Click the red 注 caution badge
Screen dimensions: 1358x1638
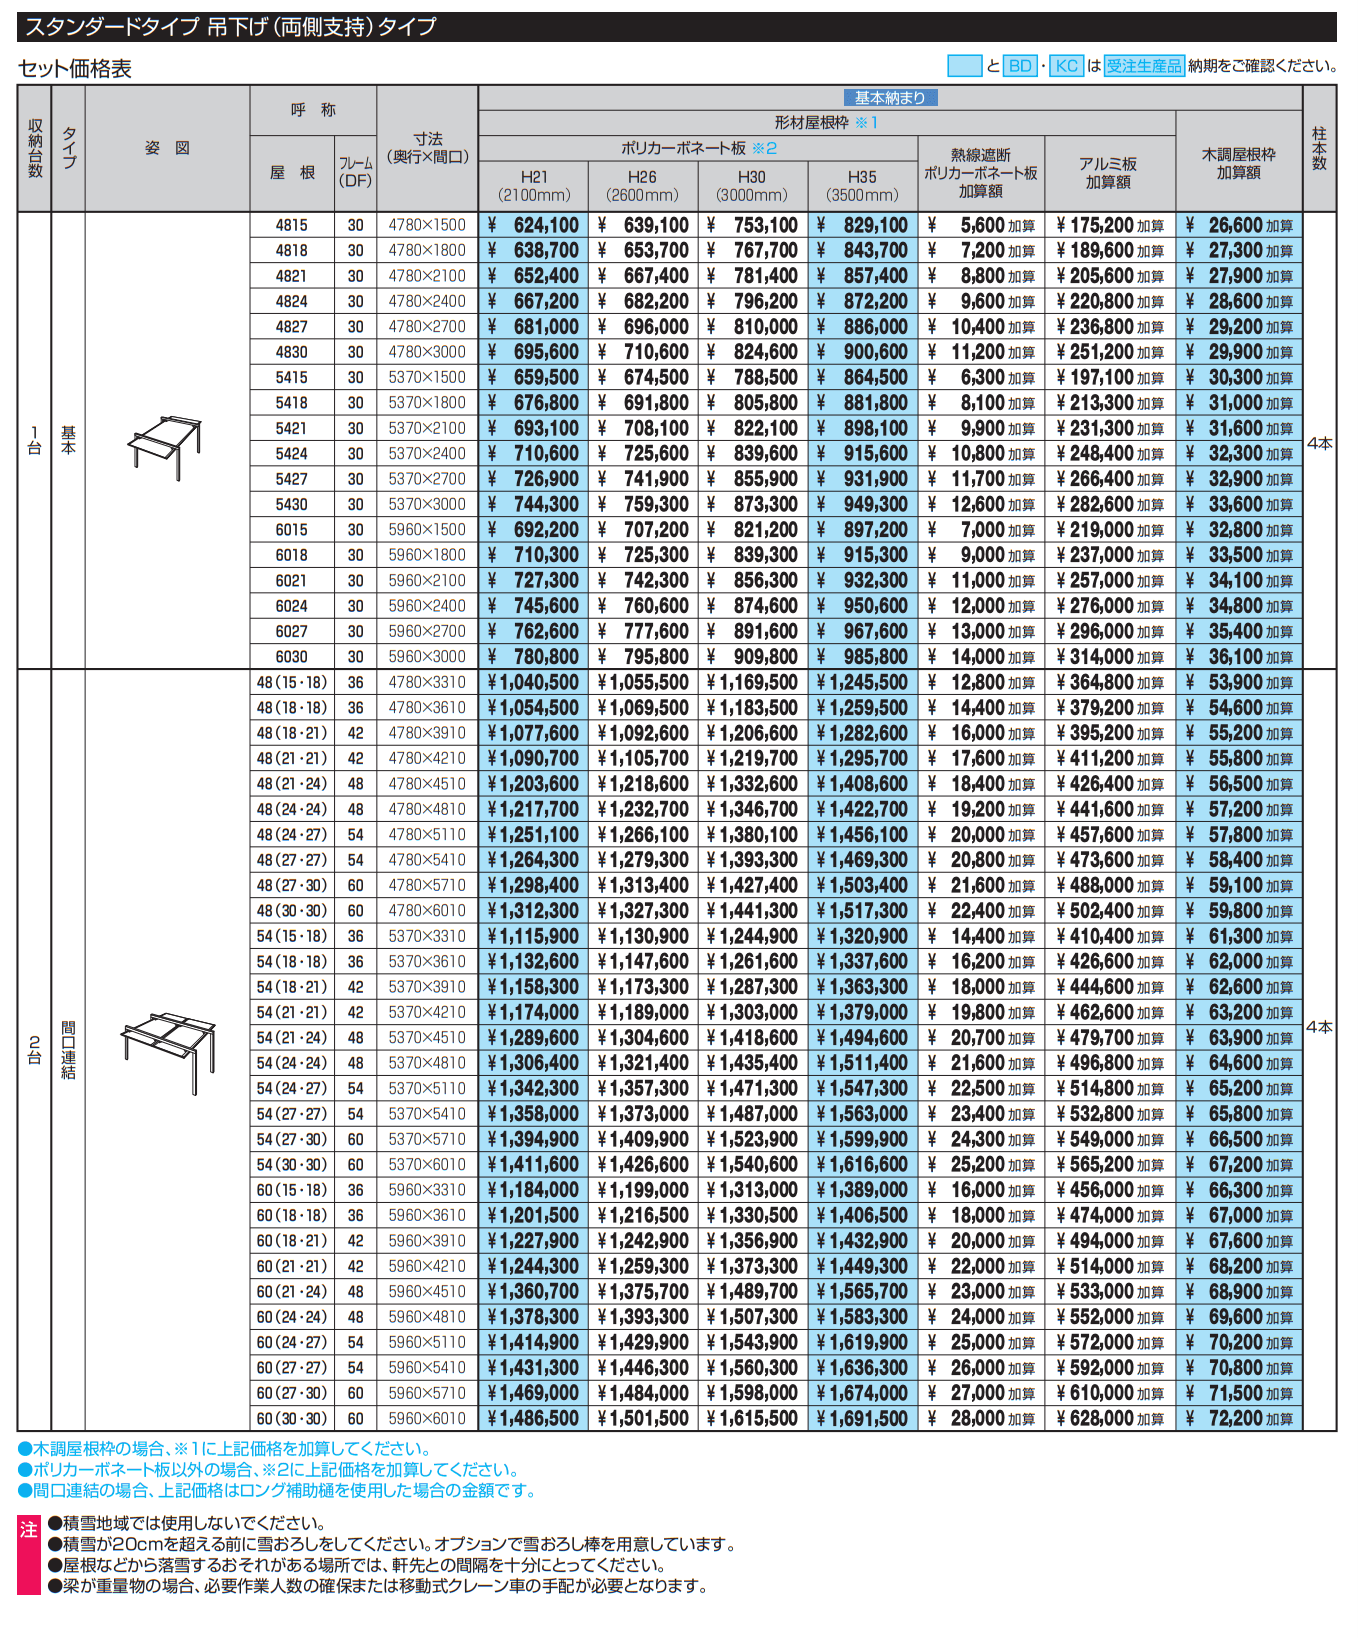coord(29,1530)
